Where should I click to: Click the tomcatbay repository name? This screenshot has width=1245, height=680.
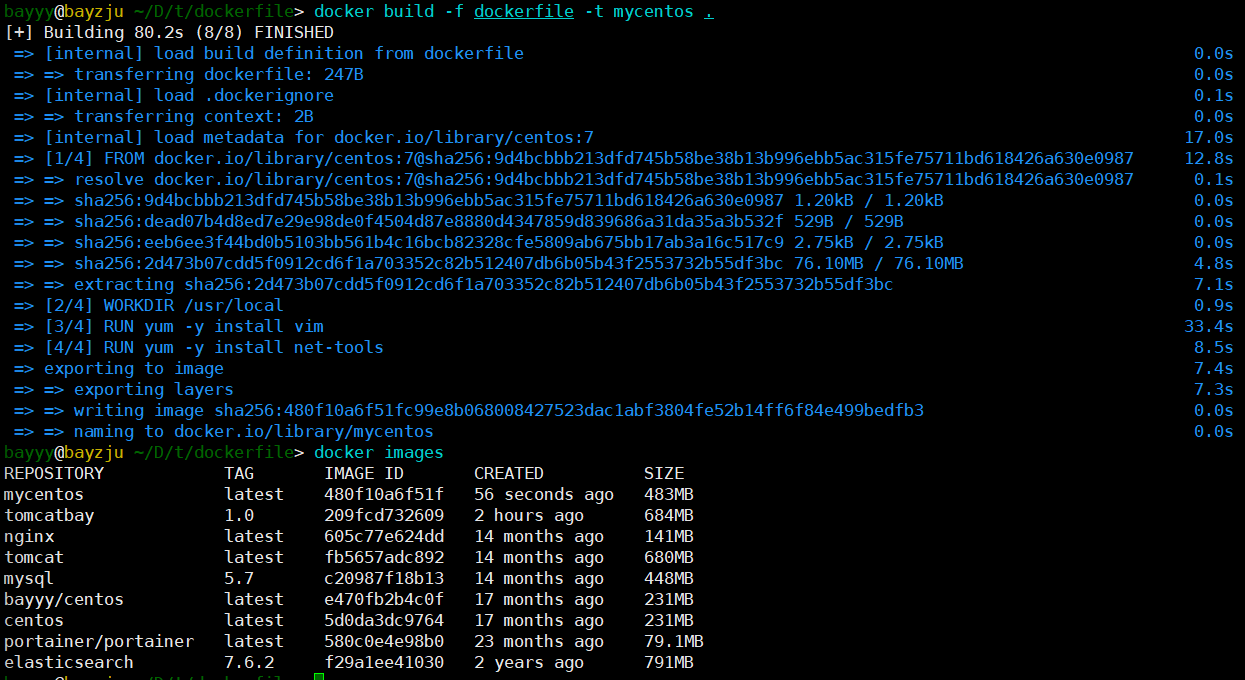click(x=49, y=515)
